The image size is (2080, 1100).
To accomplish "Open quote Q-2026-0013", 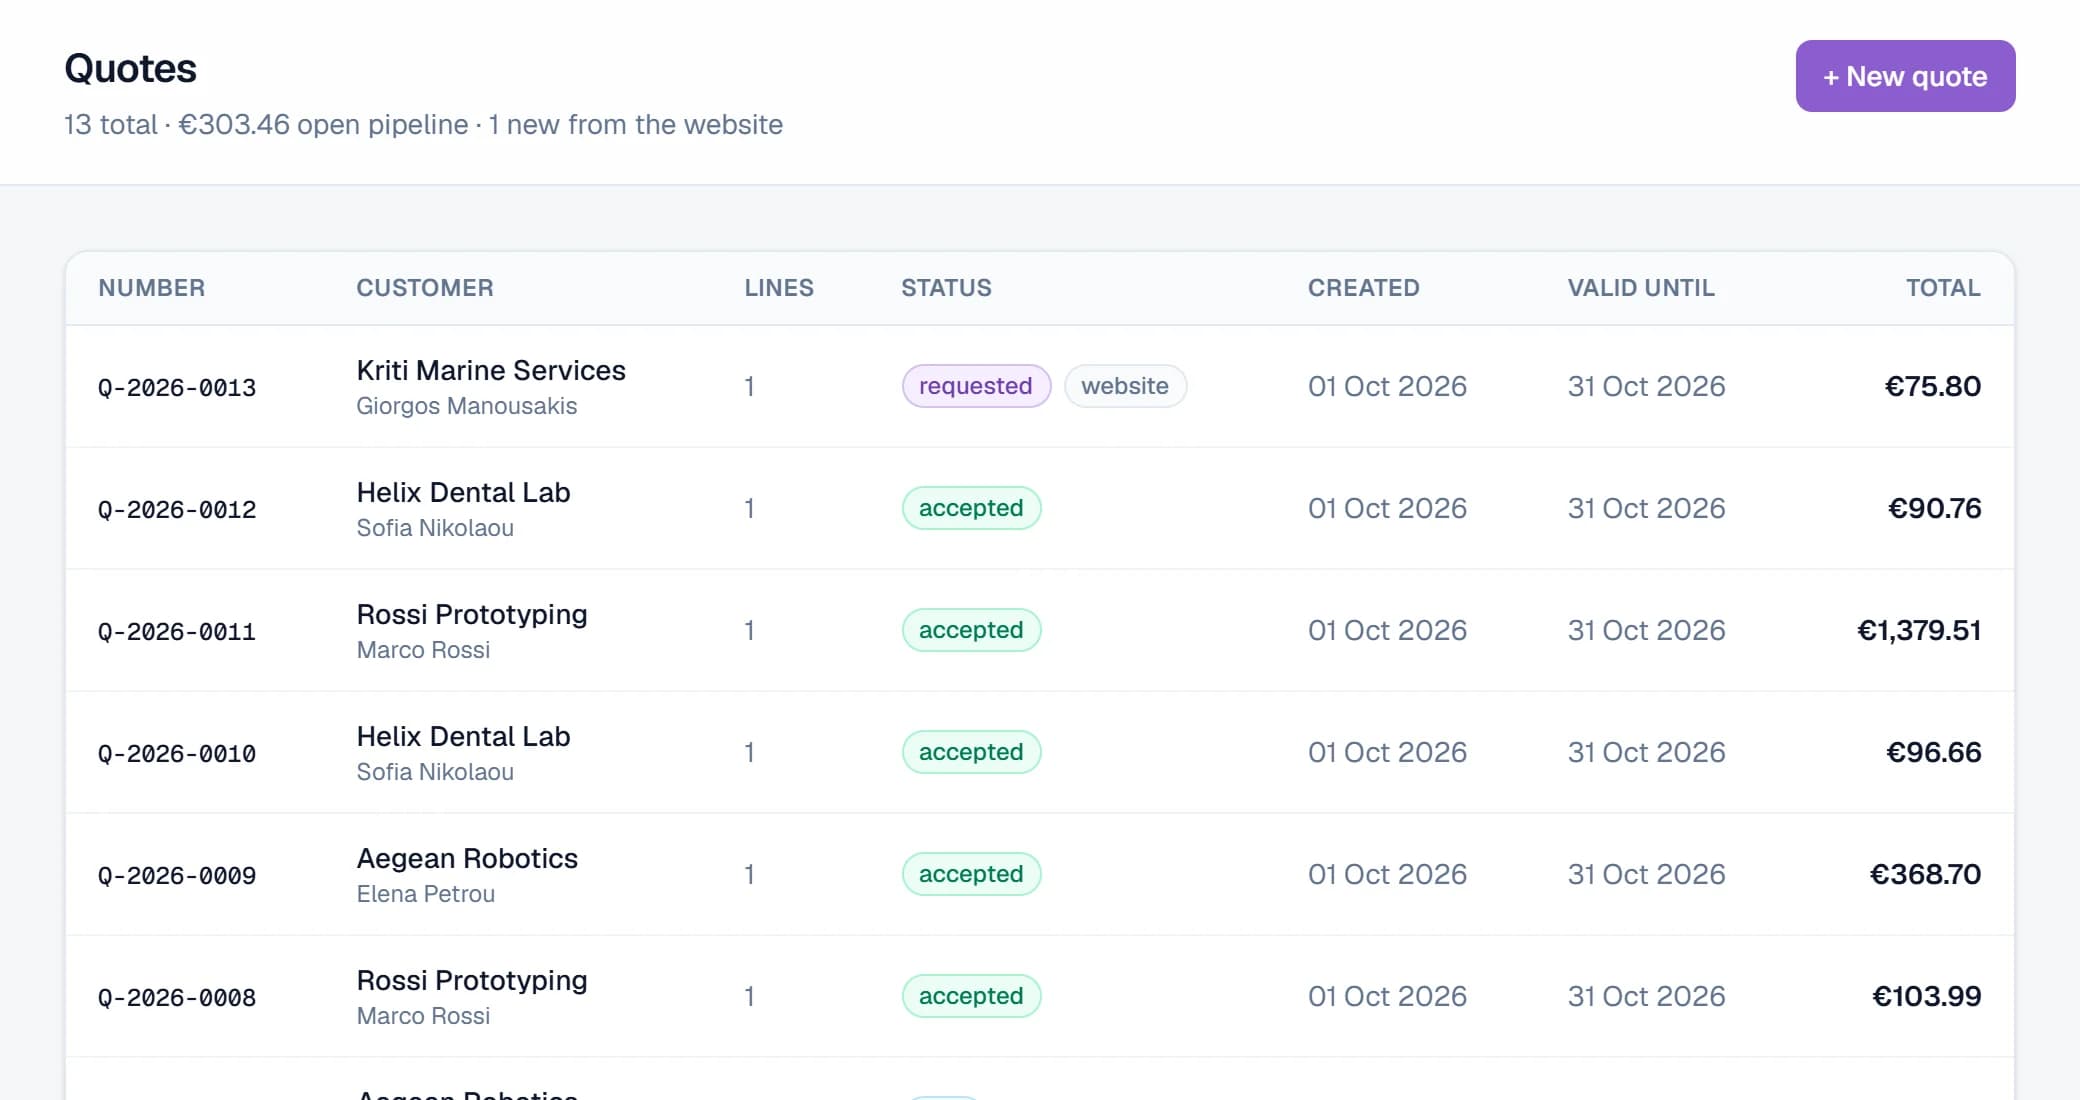I will (1040, 386).
